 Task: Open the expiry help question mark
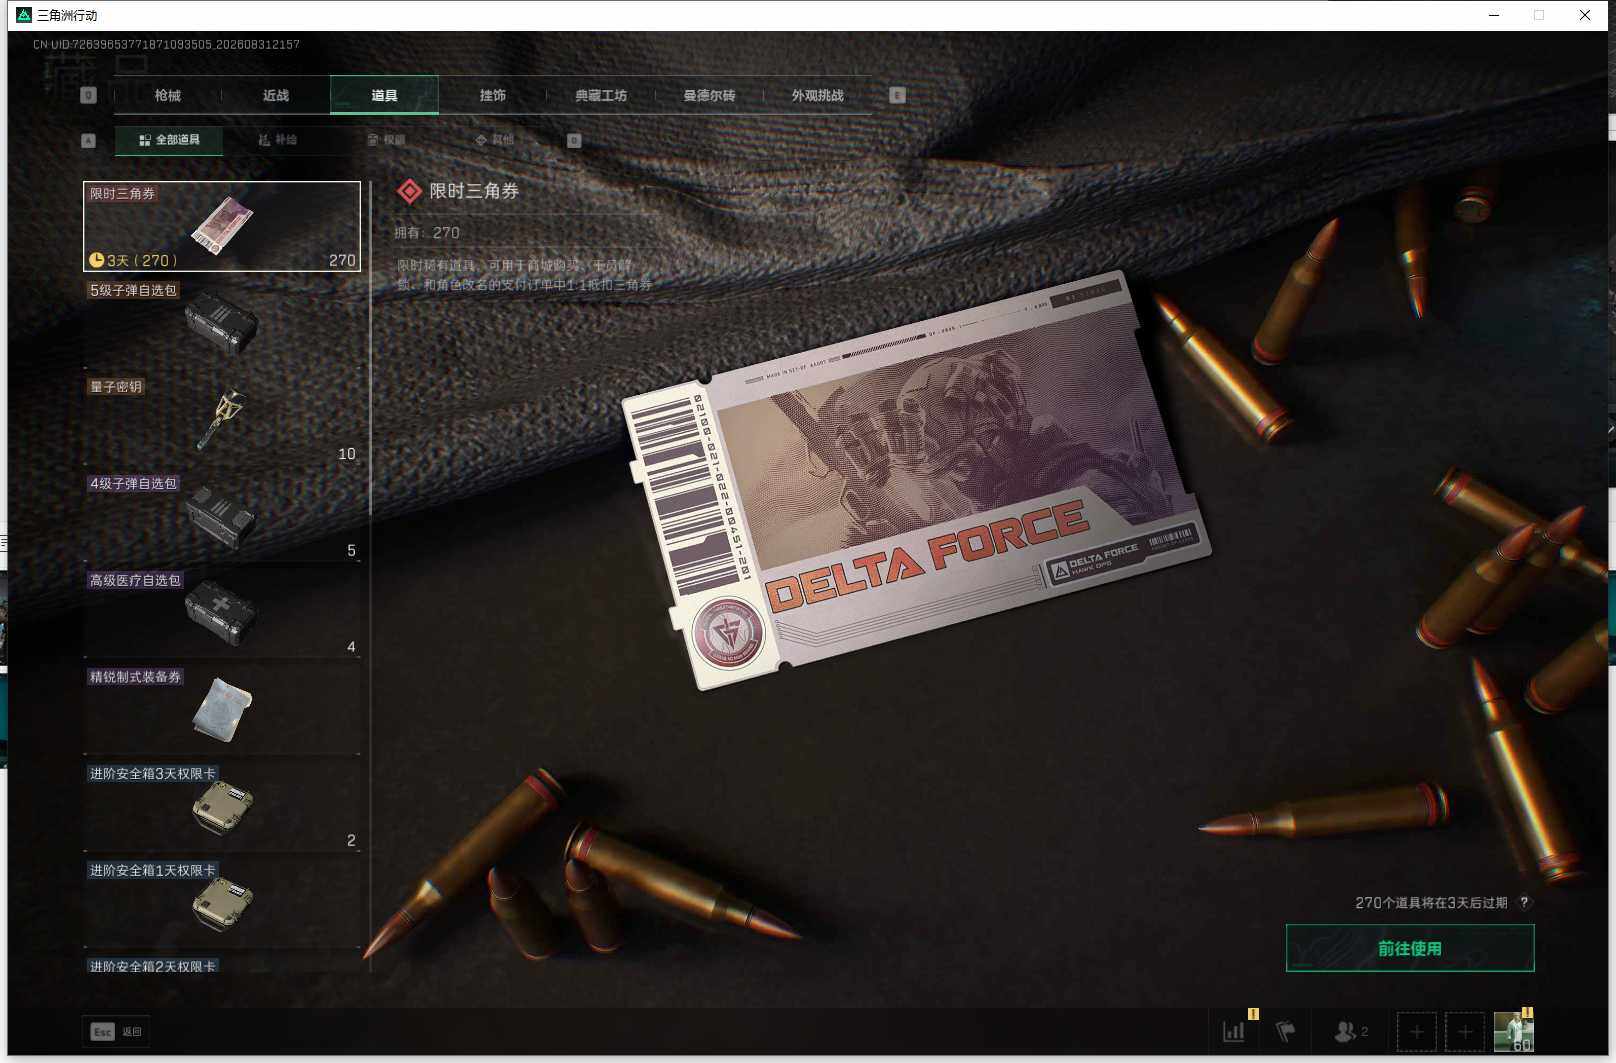point(1524,902)
